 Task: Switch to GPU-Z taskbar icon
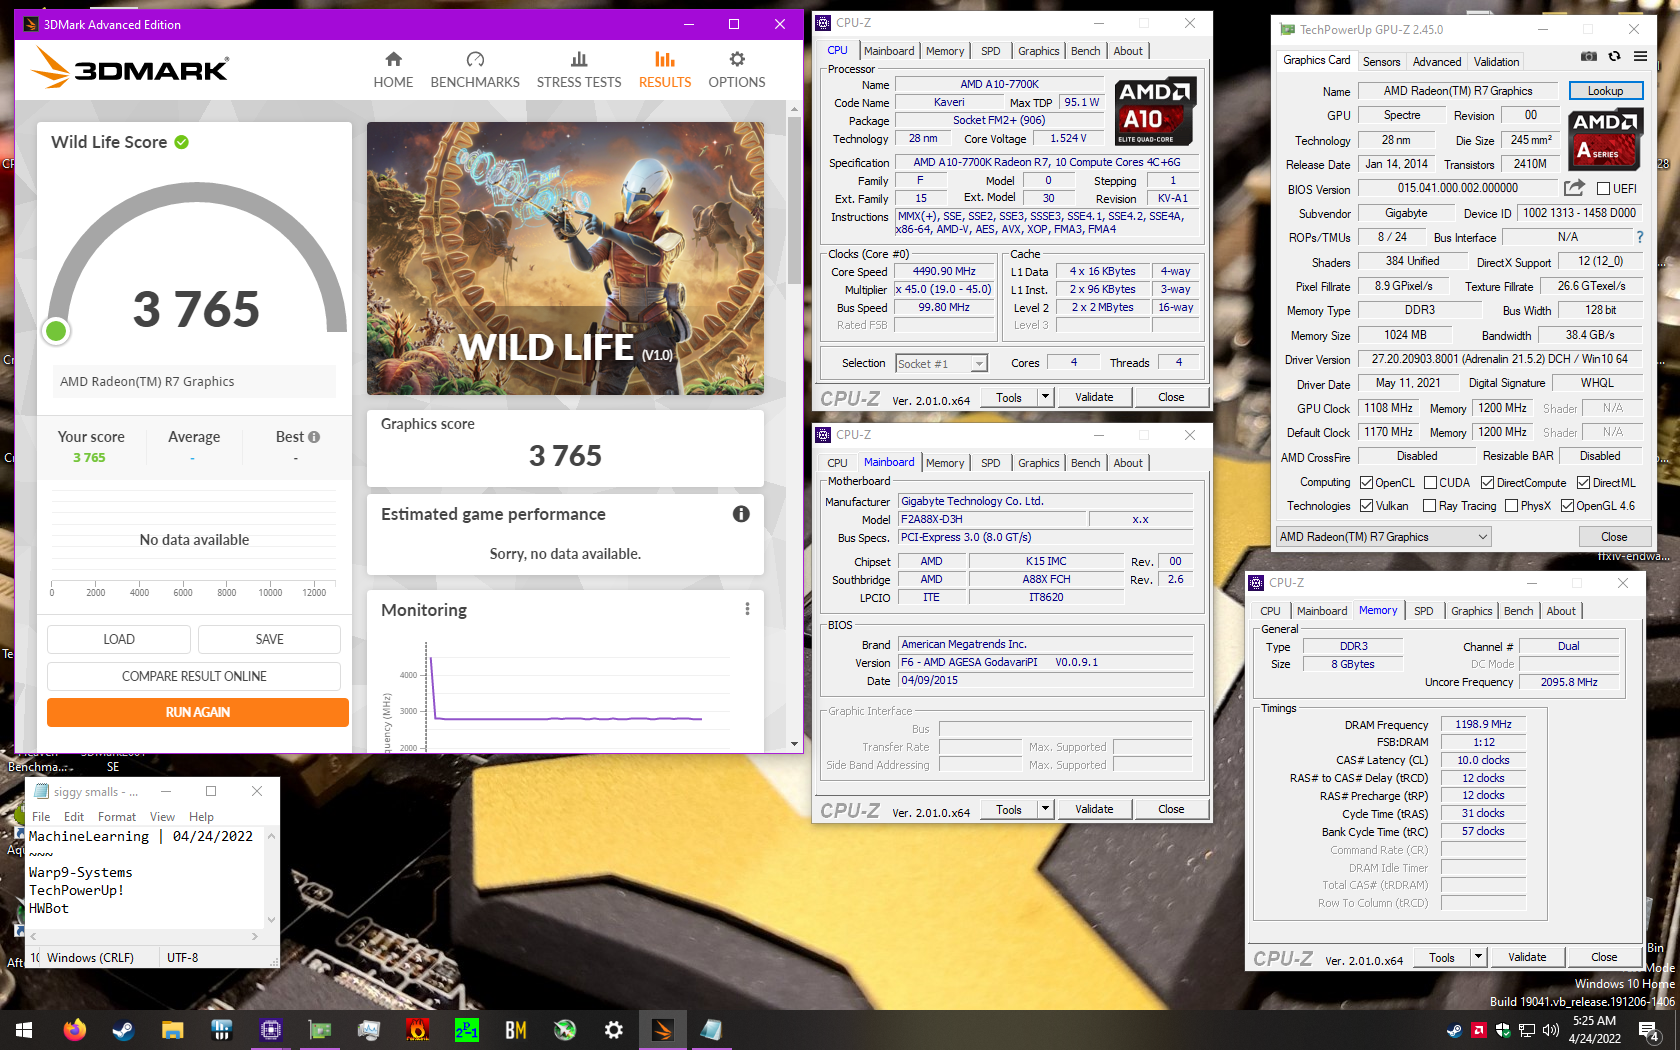[x=319, y=1030]
